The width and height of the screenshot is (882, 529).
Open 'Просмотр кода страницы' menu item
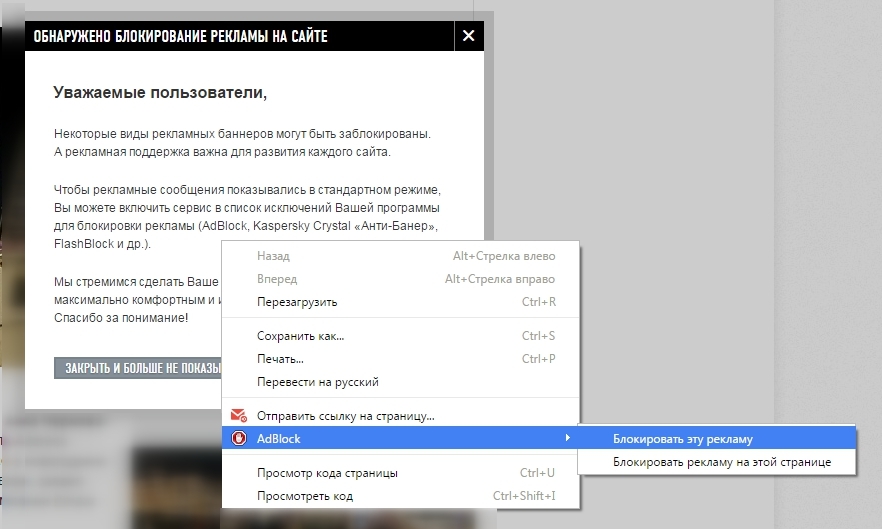(327, 473)
